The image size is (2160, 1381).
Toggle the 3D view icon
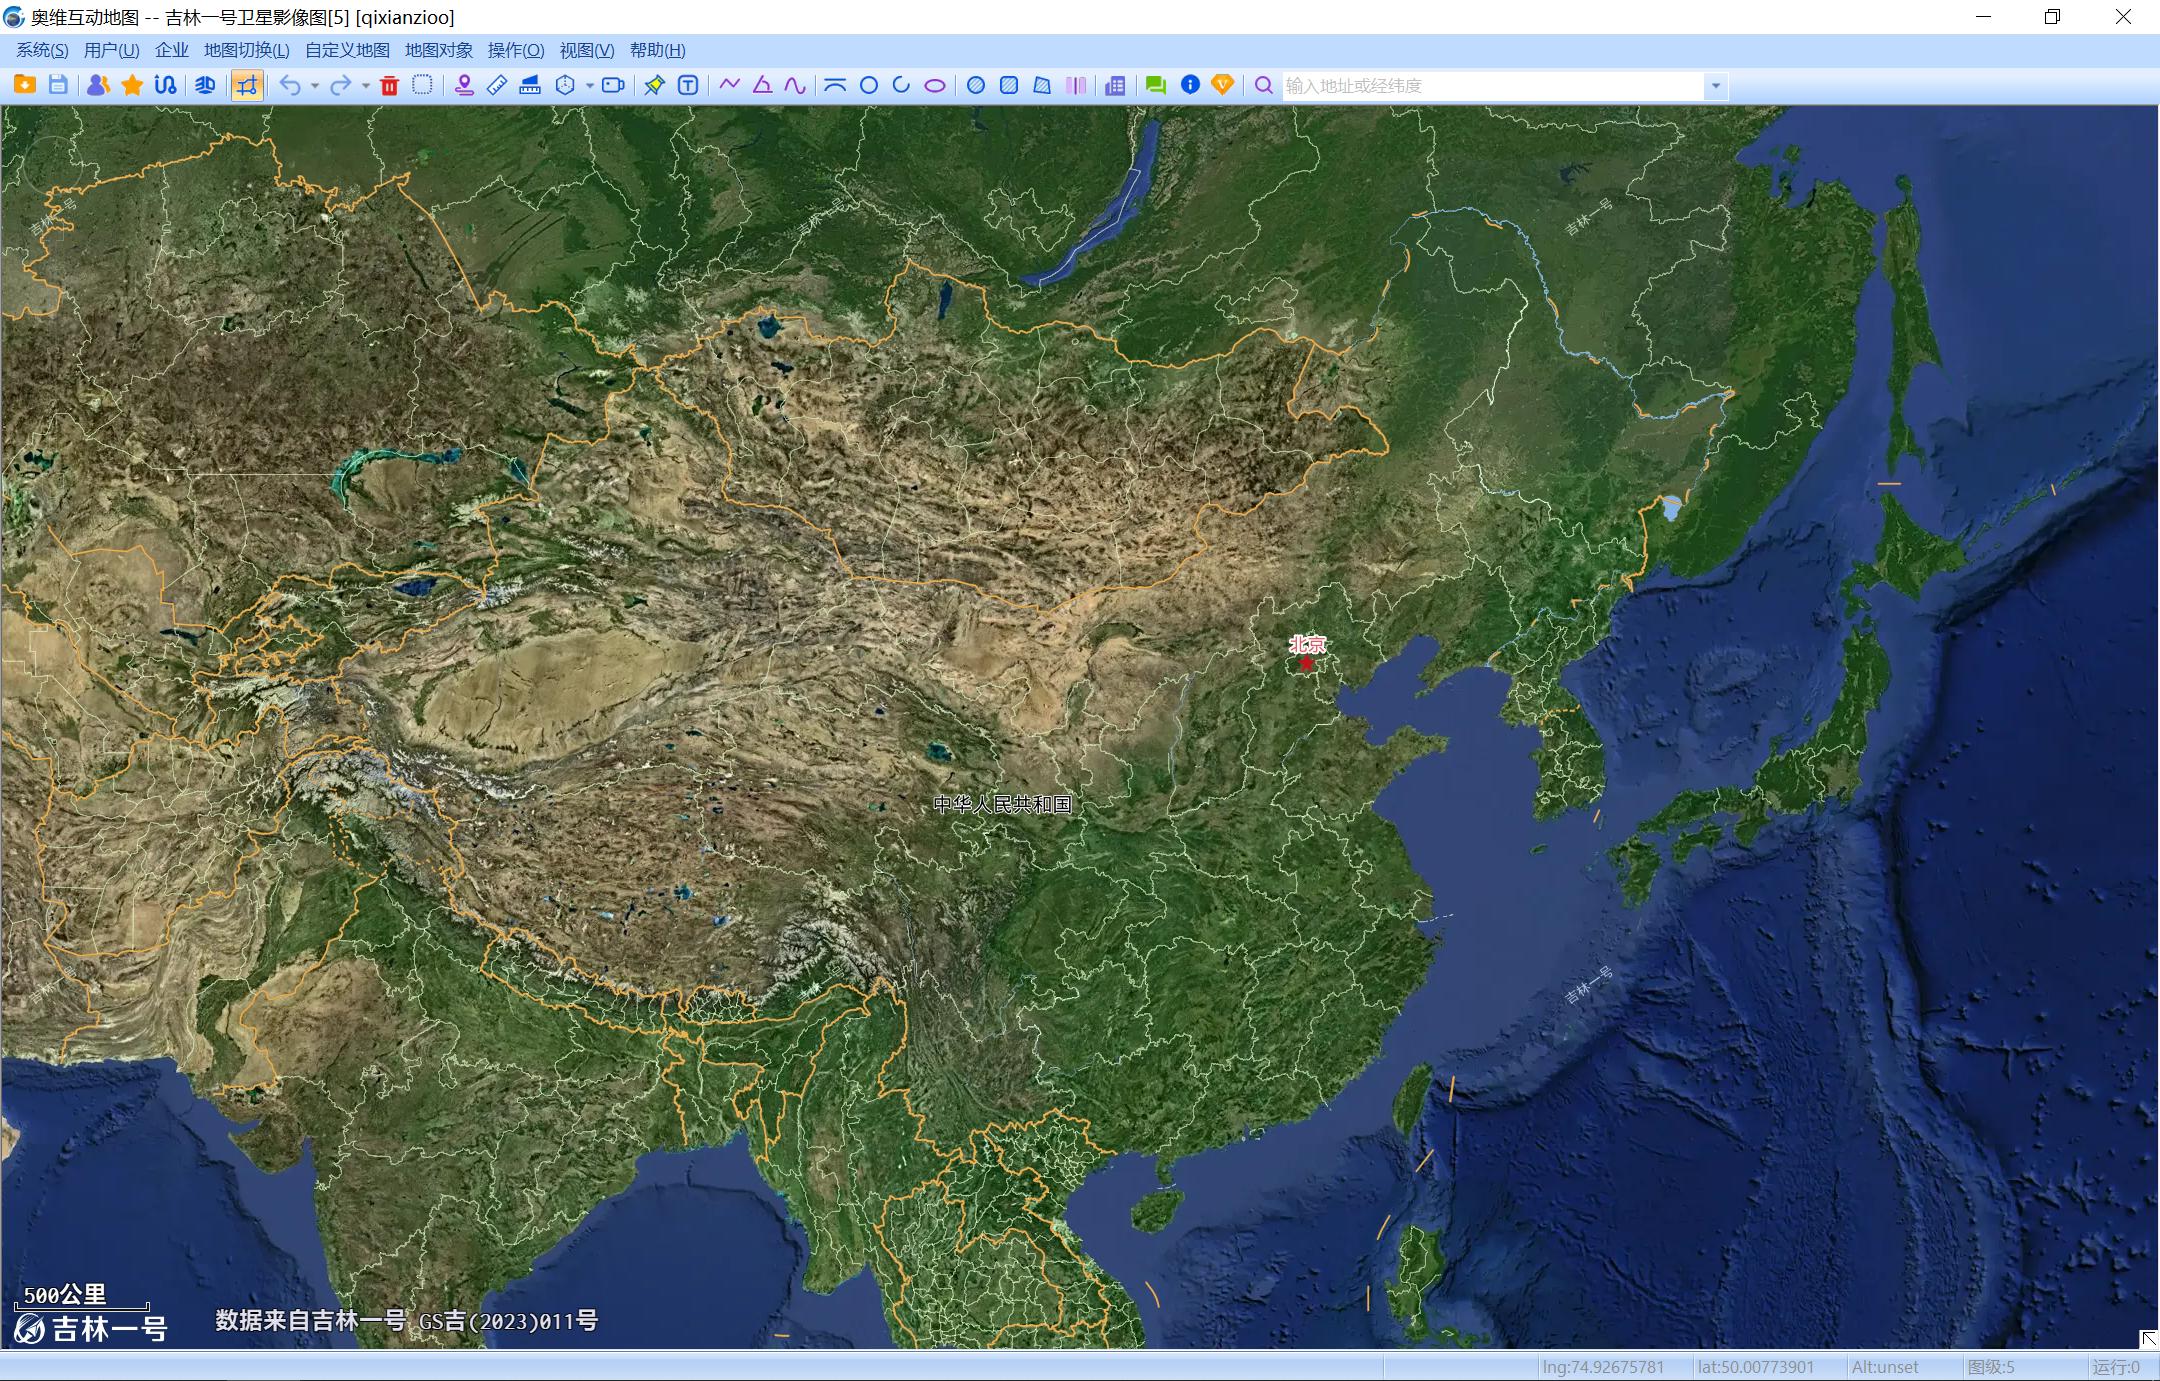point(205,85)
